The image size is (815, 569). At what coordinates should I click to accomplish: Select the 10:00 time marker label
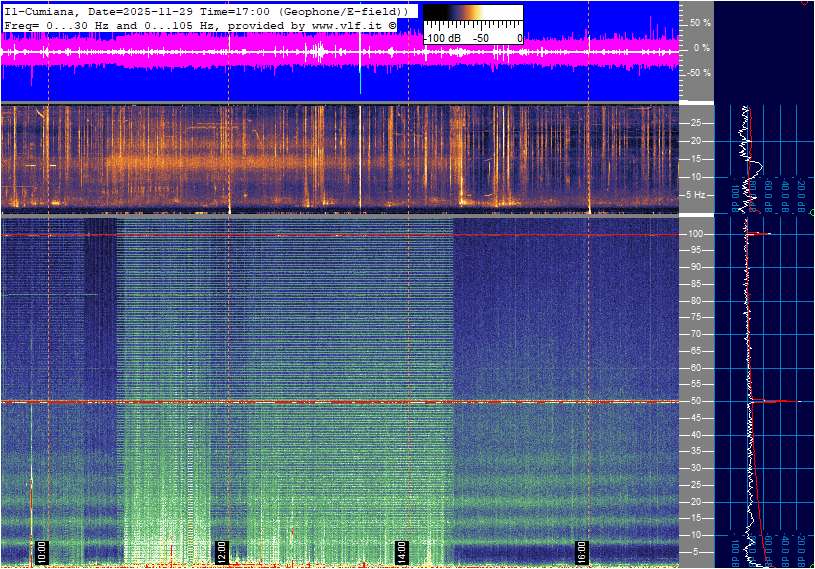(42, 551)
